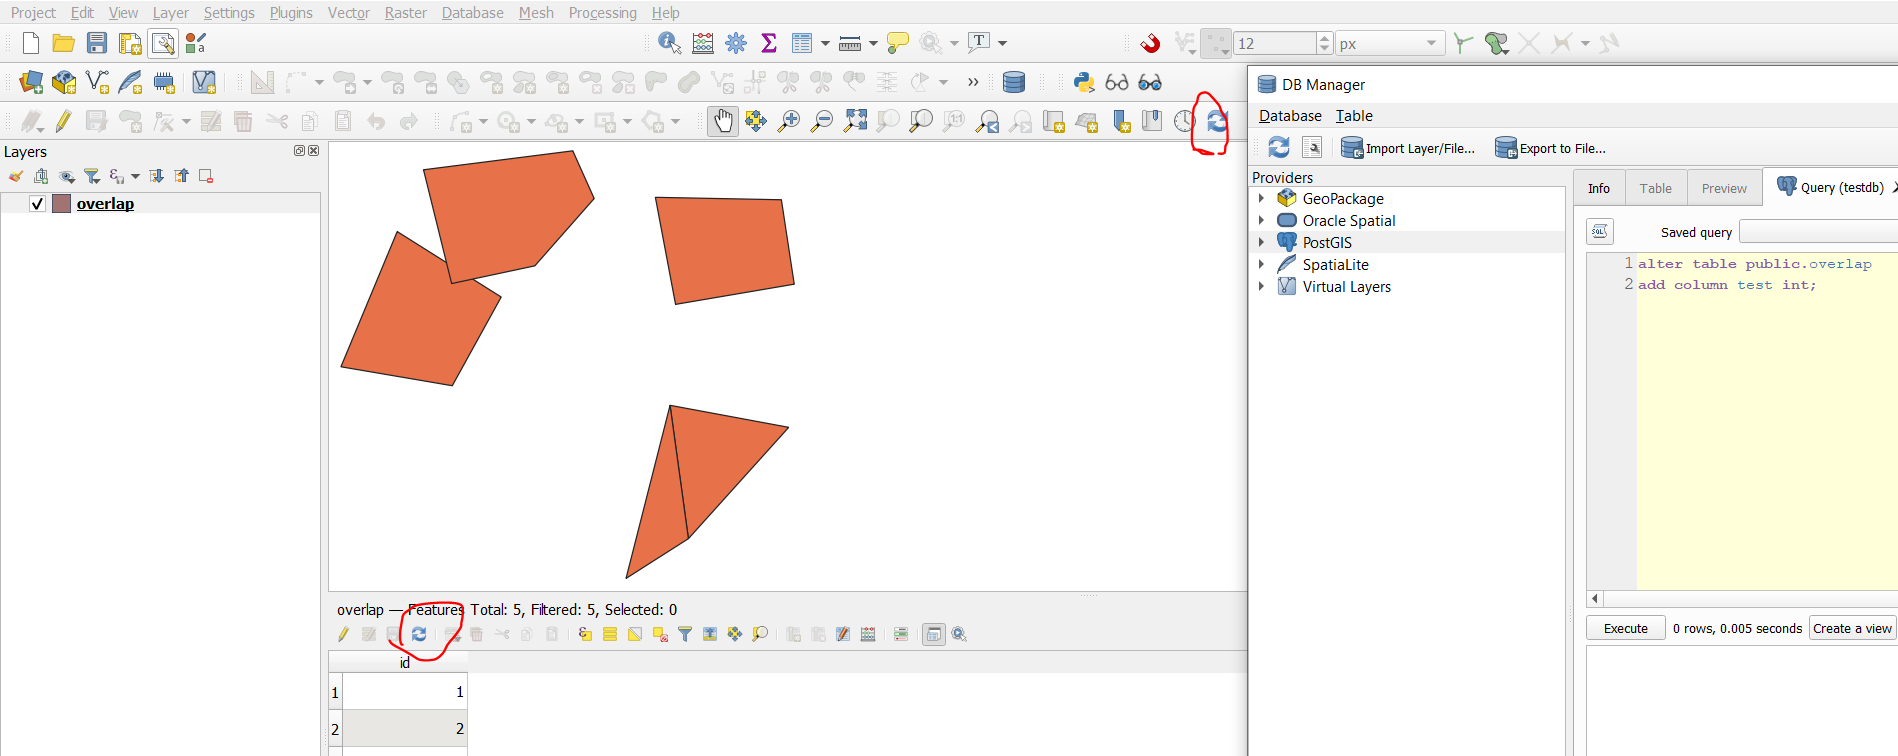Viewport: 1898px width, 756px height.
Task: Zoom to last extent
Action: point(987,121)
